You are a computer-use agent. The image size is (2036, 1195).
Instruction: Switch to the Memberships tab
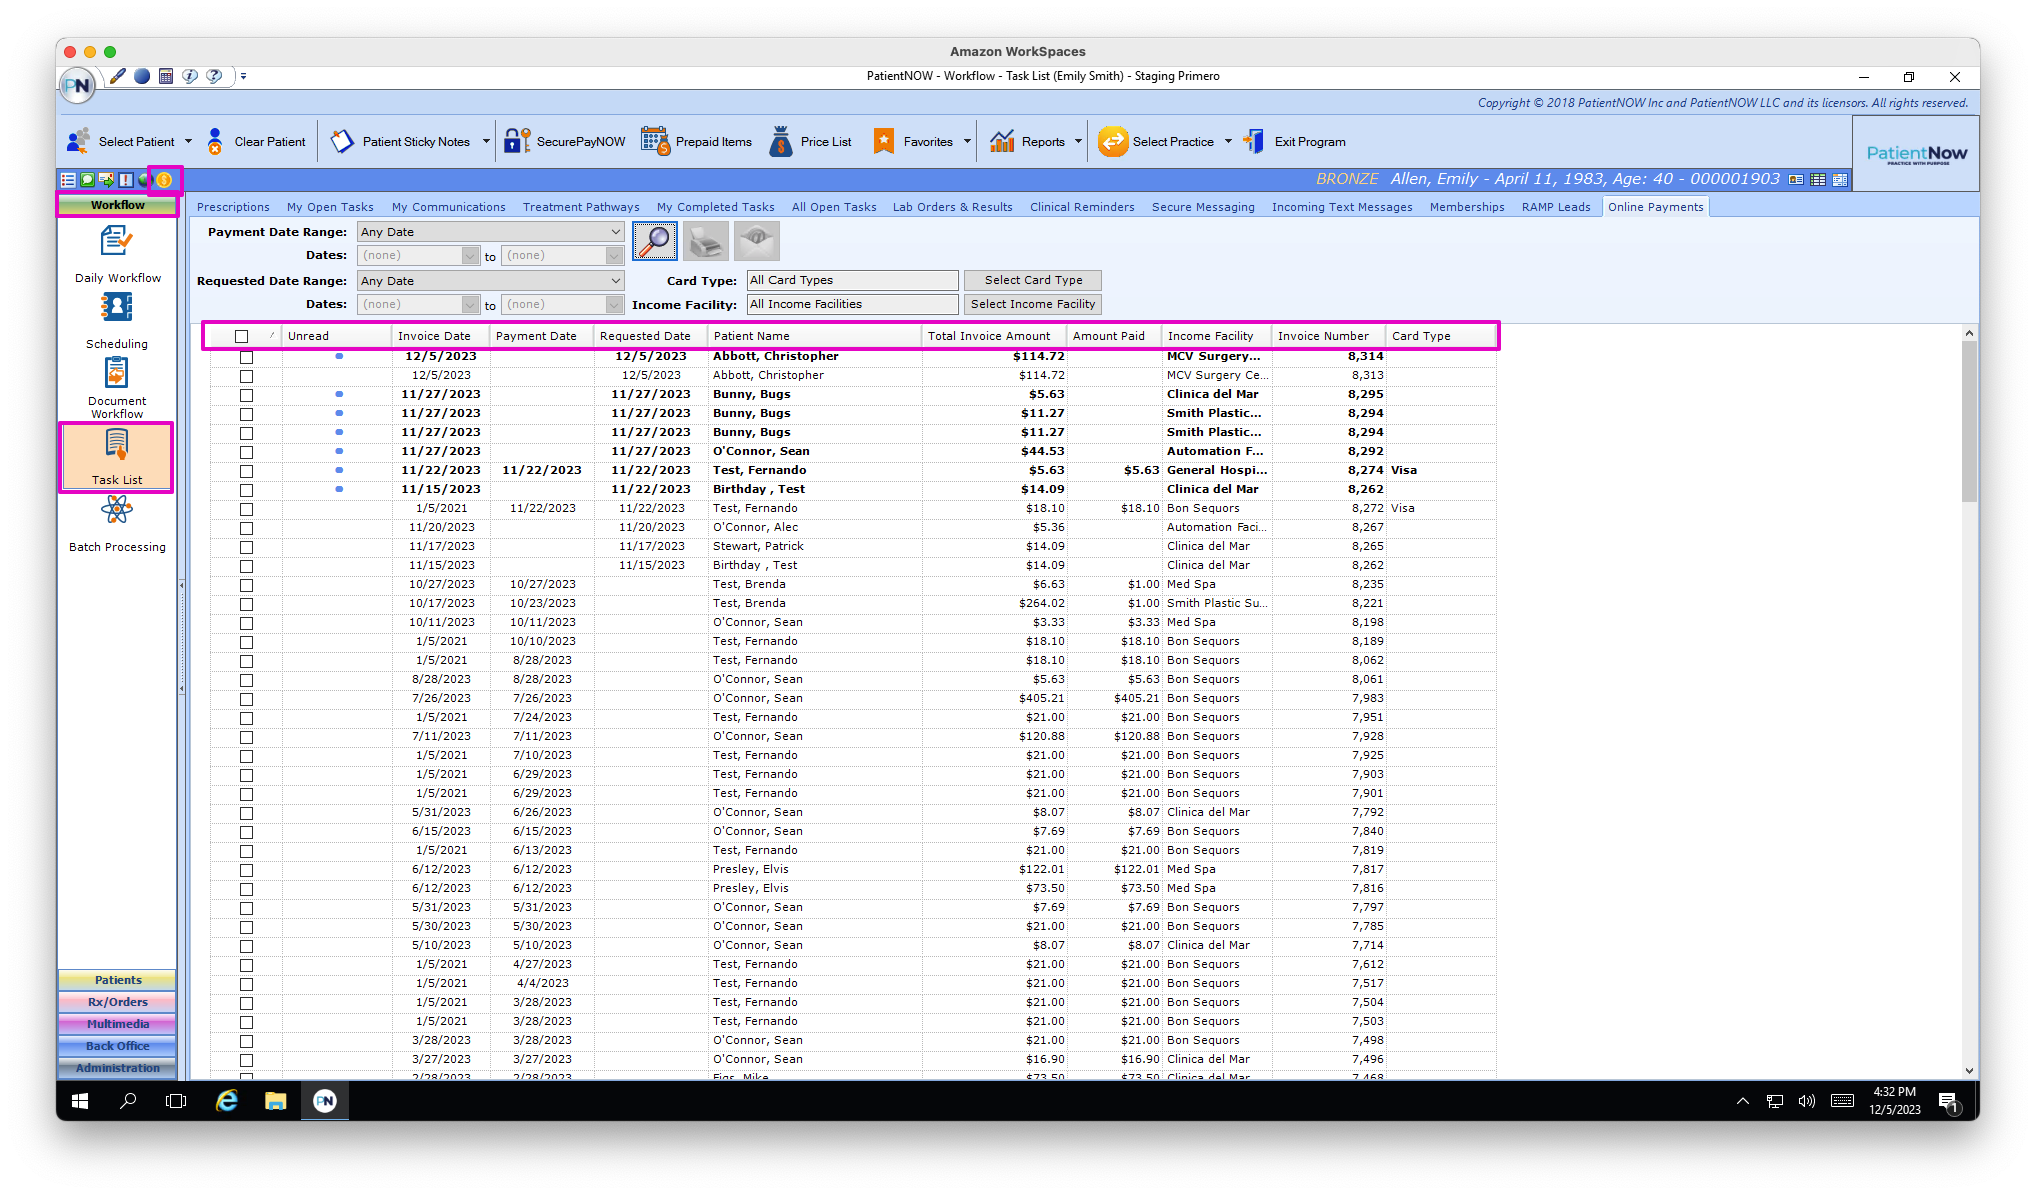(x=1466, y=207)
